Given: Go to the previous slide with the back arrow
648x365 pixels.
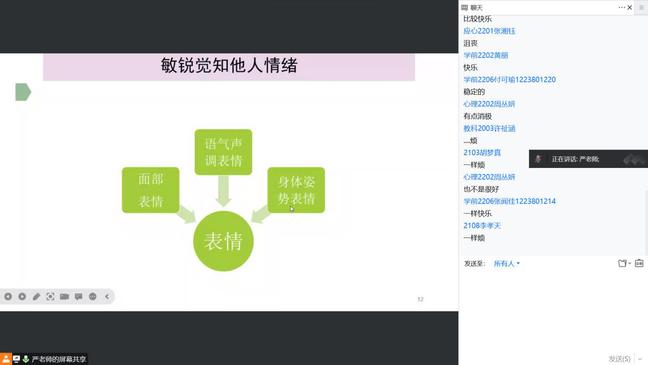Looking at the screenshot, I should tap(8, 296).
